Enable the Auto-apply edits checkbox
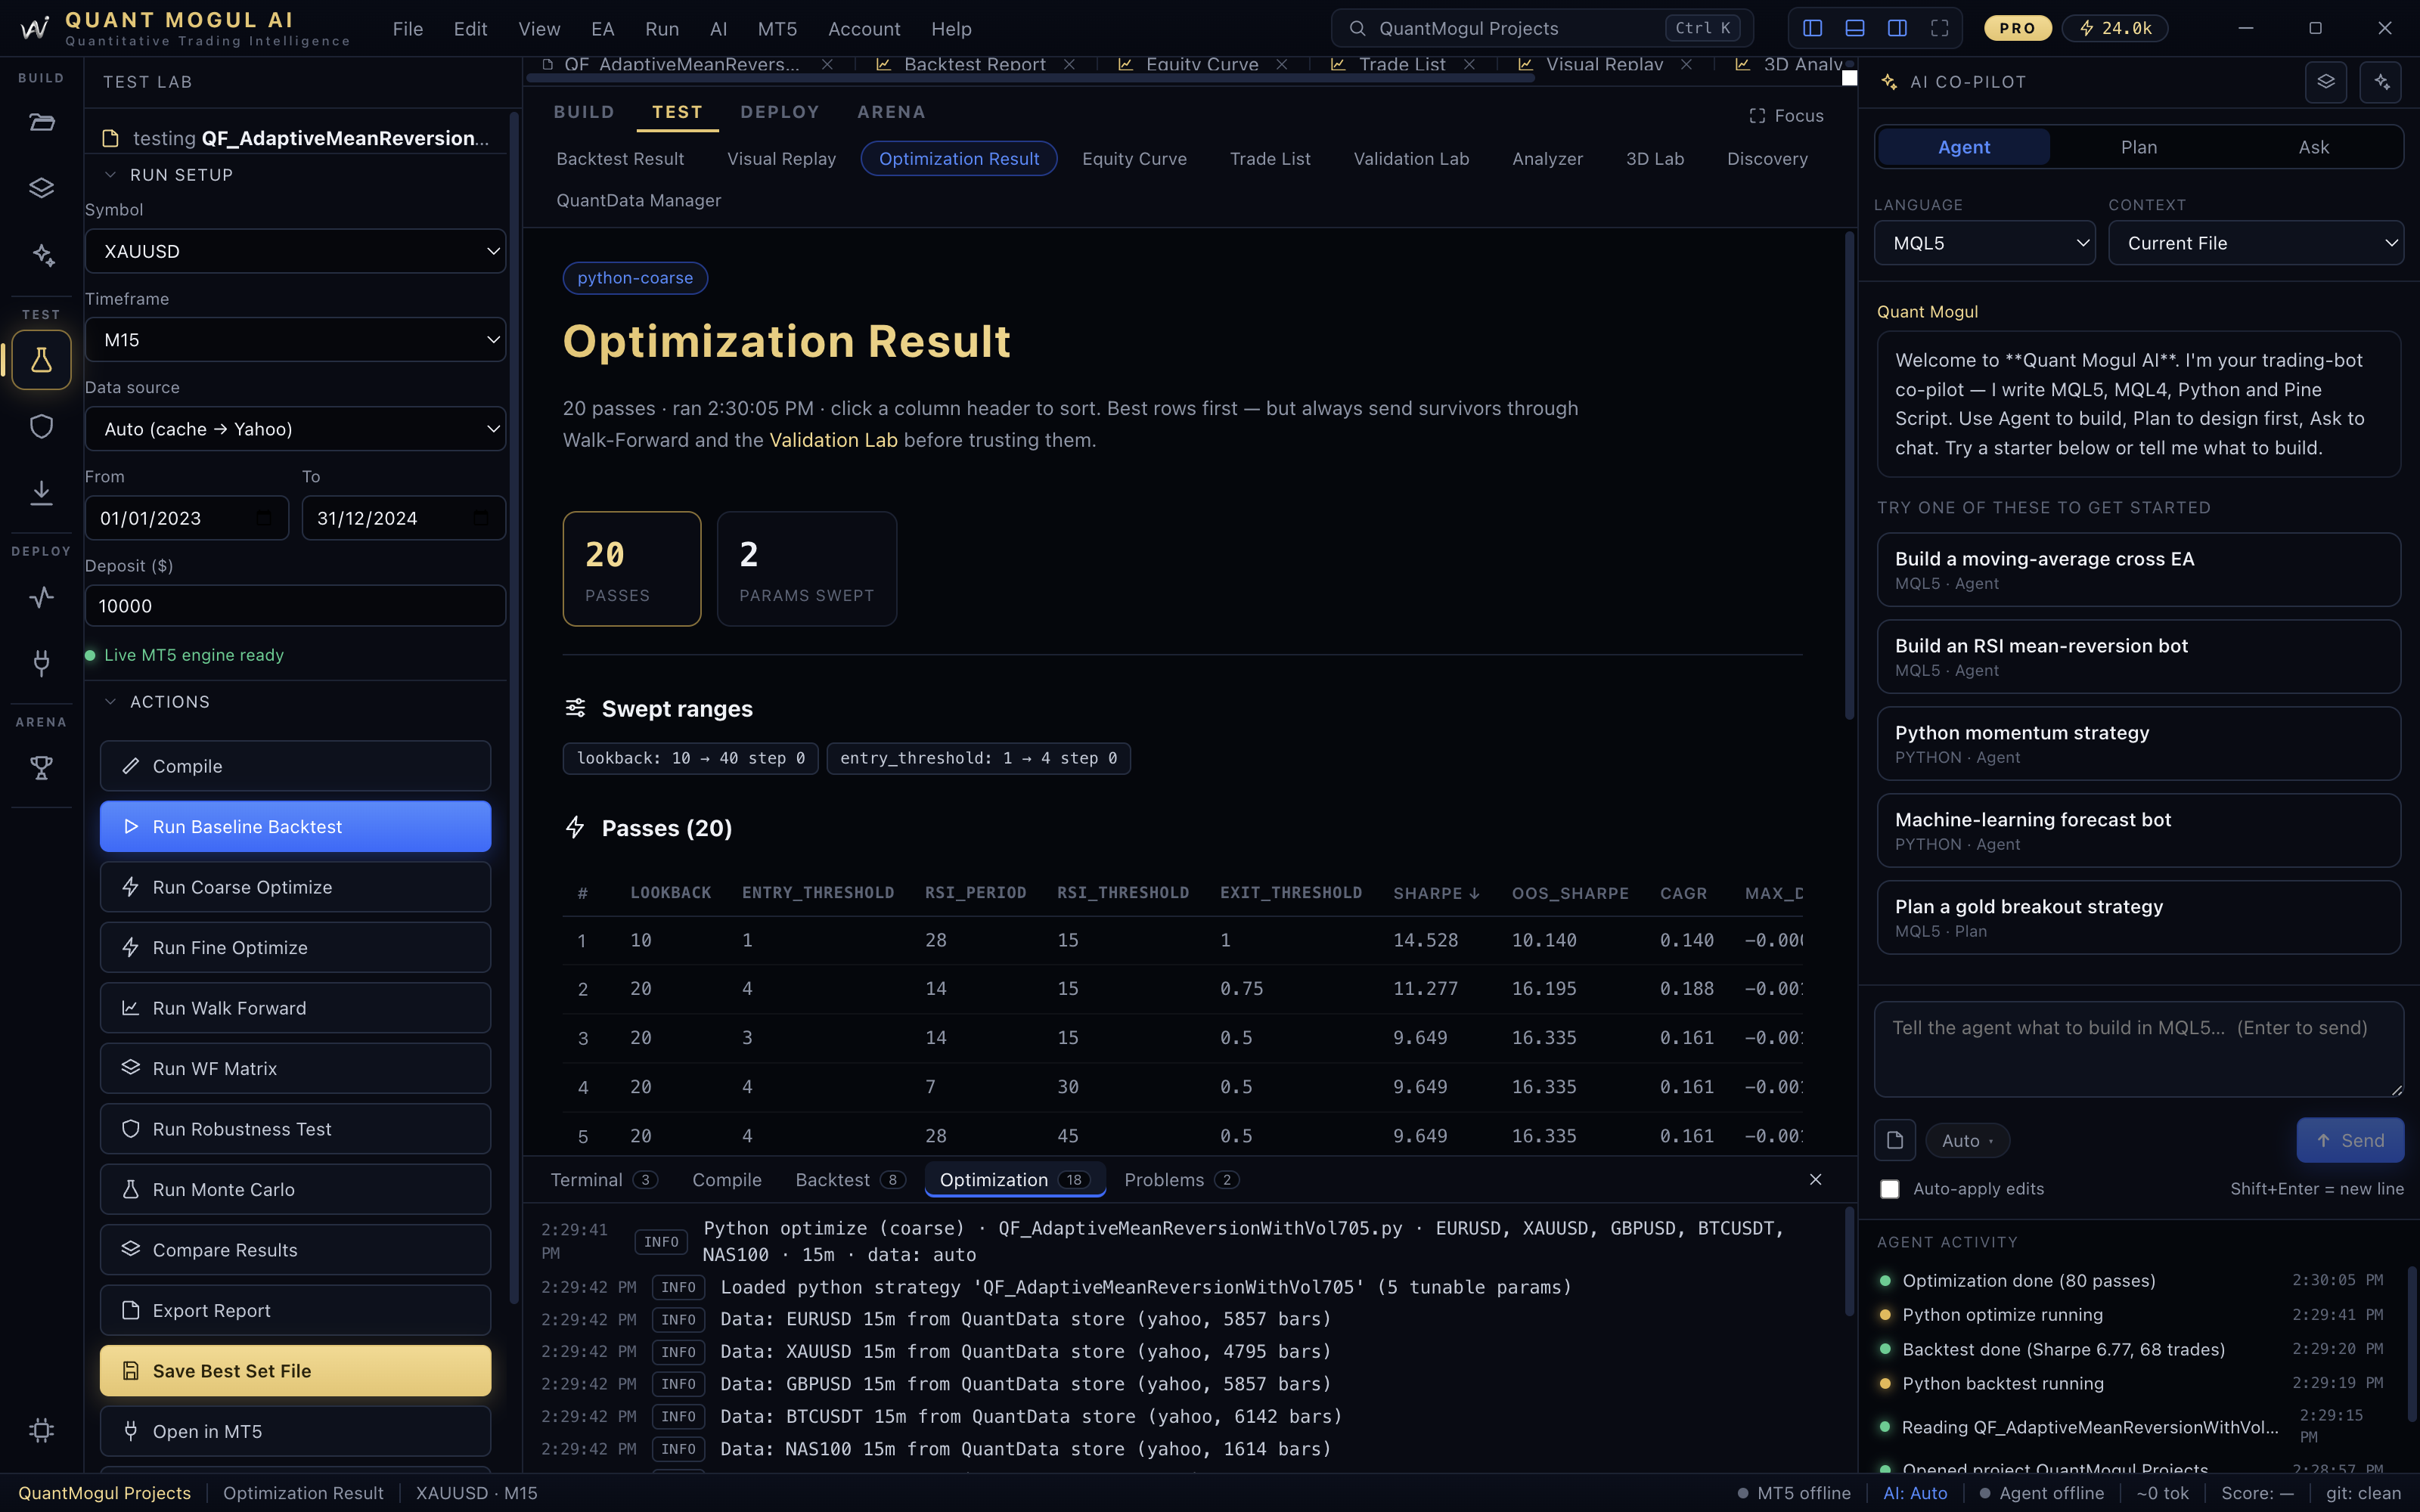The width and height of the screenshot is (2420, 1512). pos(1889,1189)
